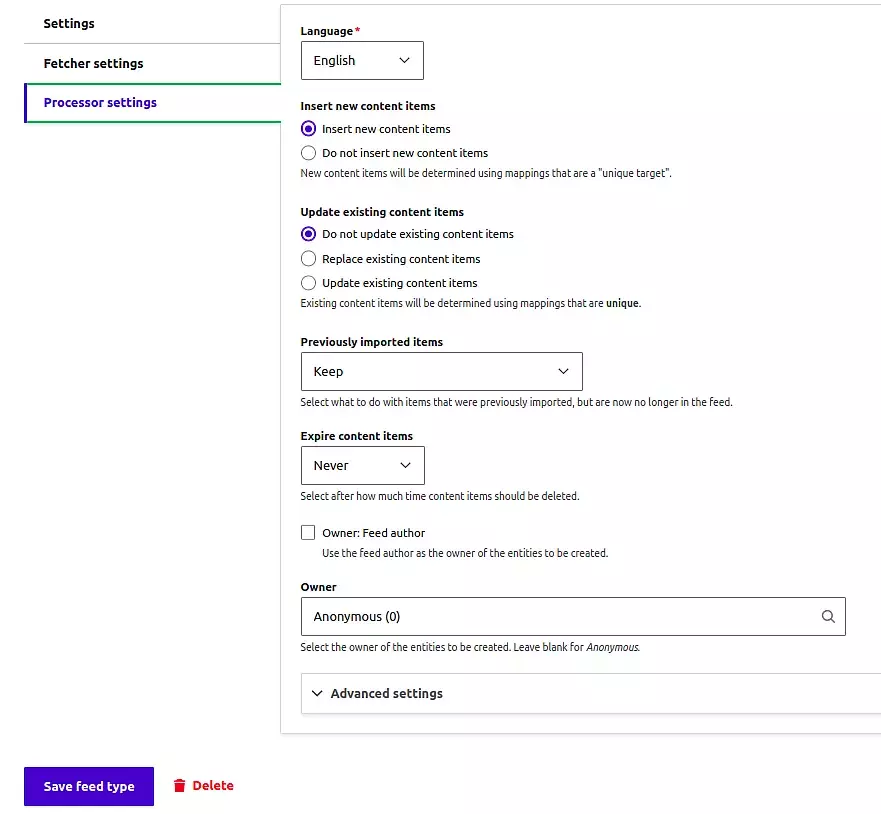
Task: Click the chevron on the Language select
Action: point(404,60)
